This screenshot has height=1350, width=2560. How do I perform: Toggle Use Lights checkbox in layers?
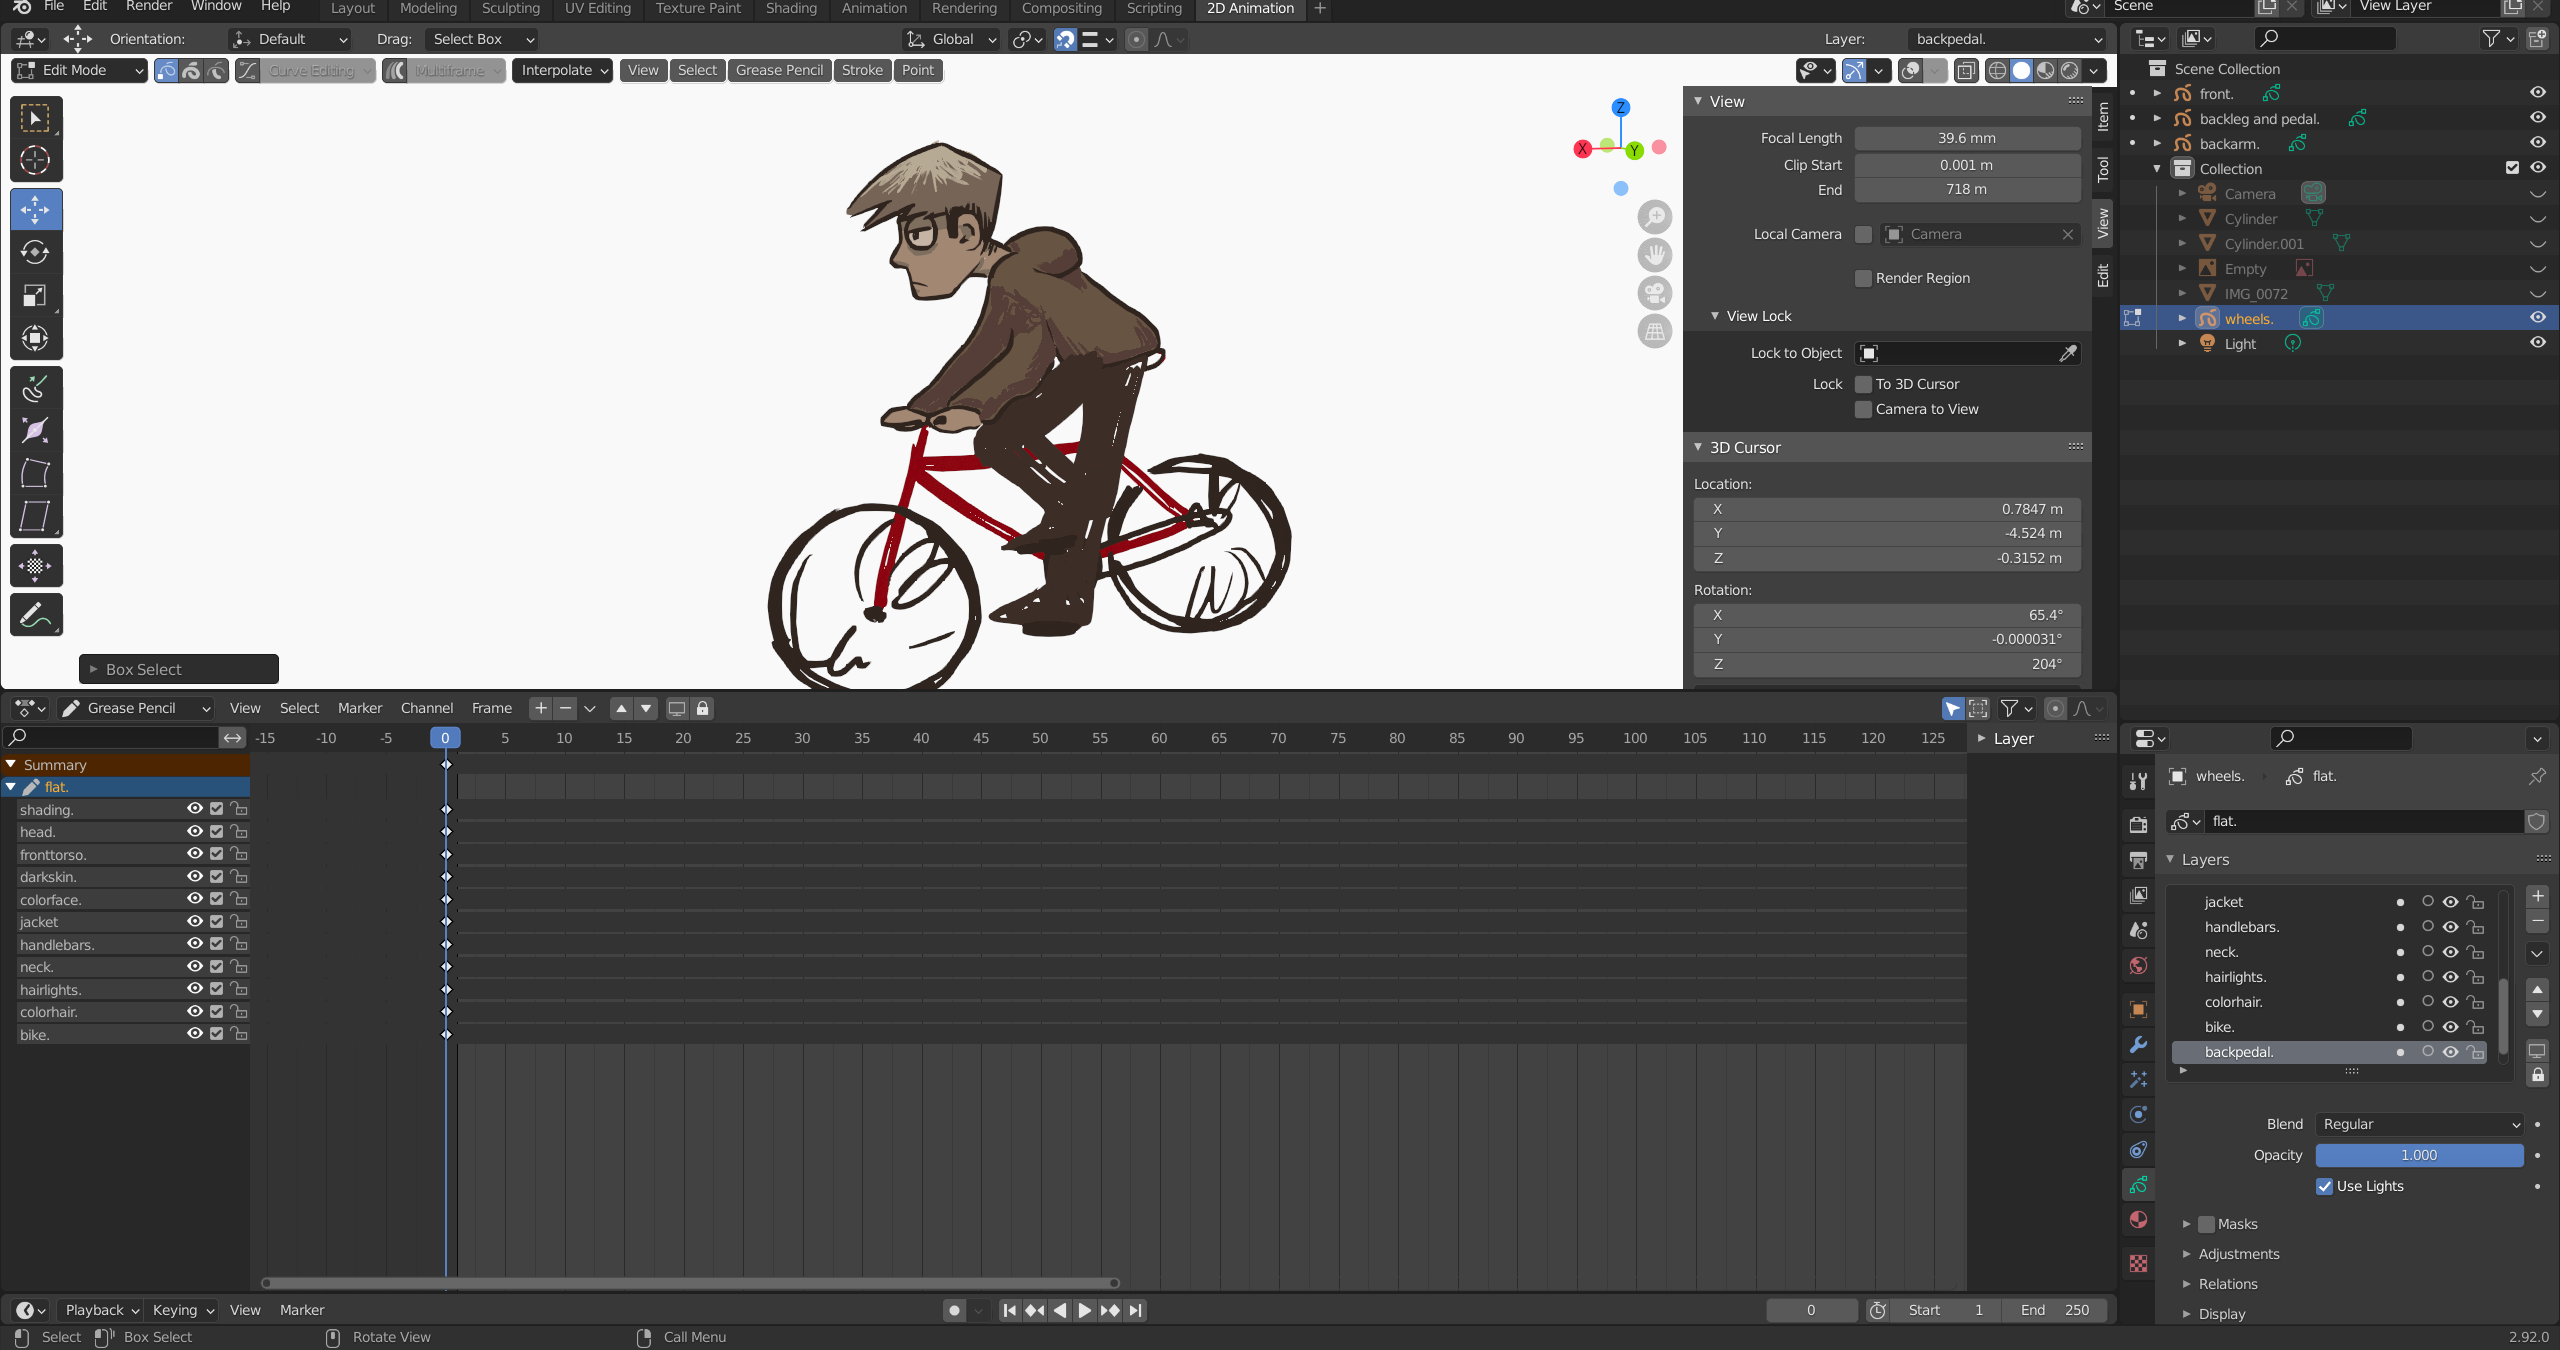pyautogui.click(x=2325, y=1186)
